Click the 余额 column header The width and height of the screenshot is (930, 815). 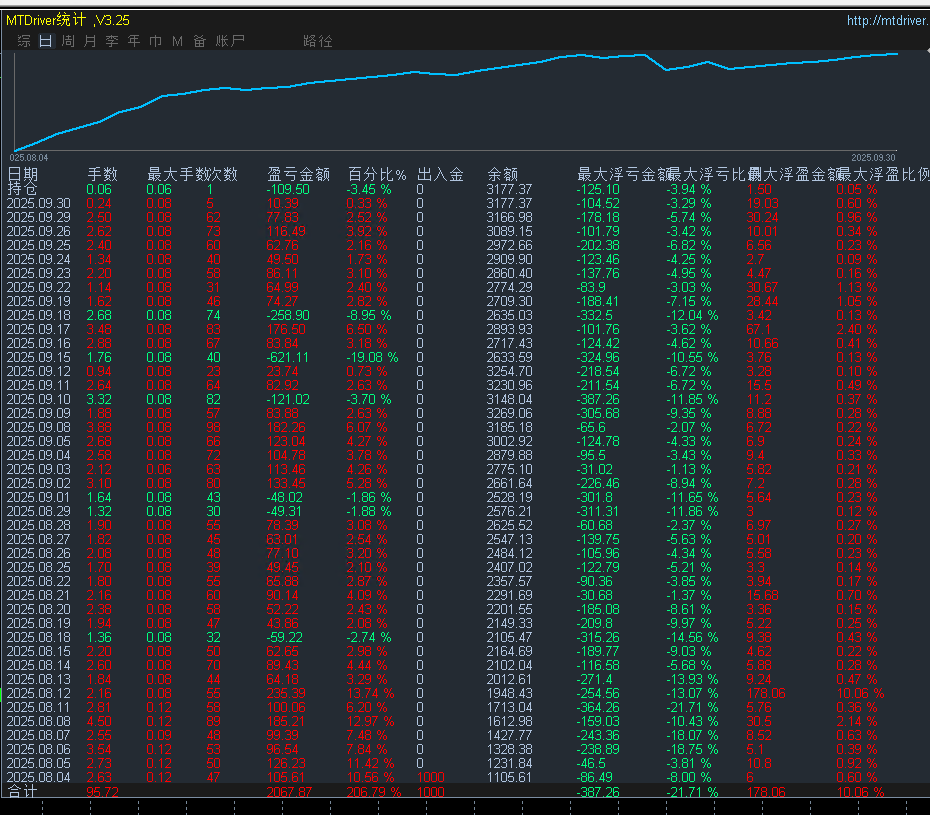(x=505, y=174)
